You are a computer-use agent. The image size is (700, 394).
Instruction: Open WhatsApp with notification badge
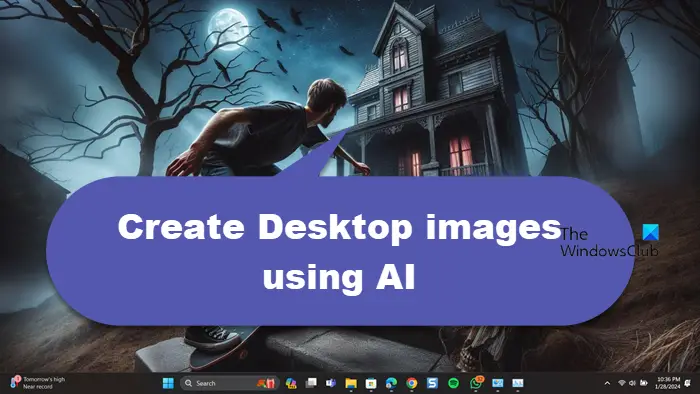476,382
